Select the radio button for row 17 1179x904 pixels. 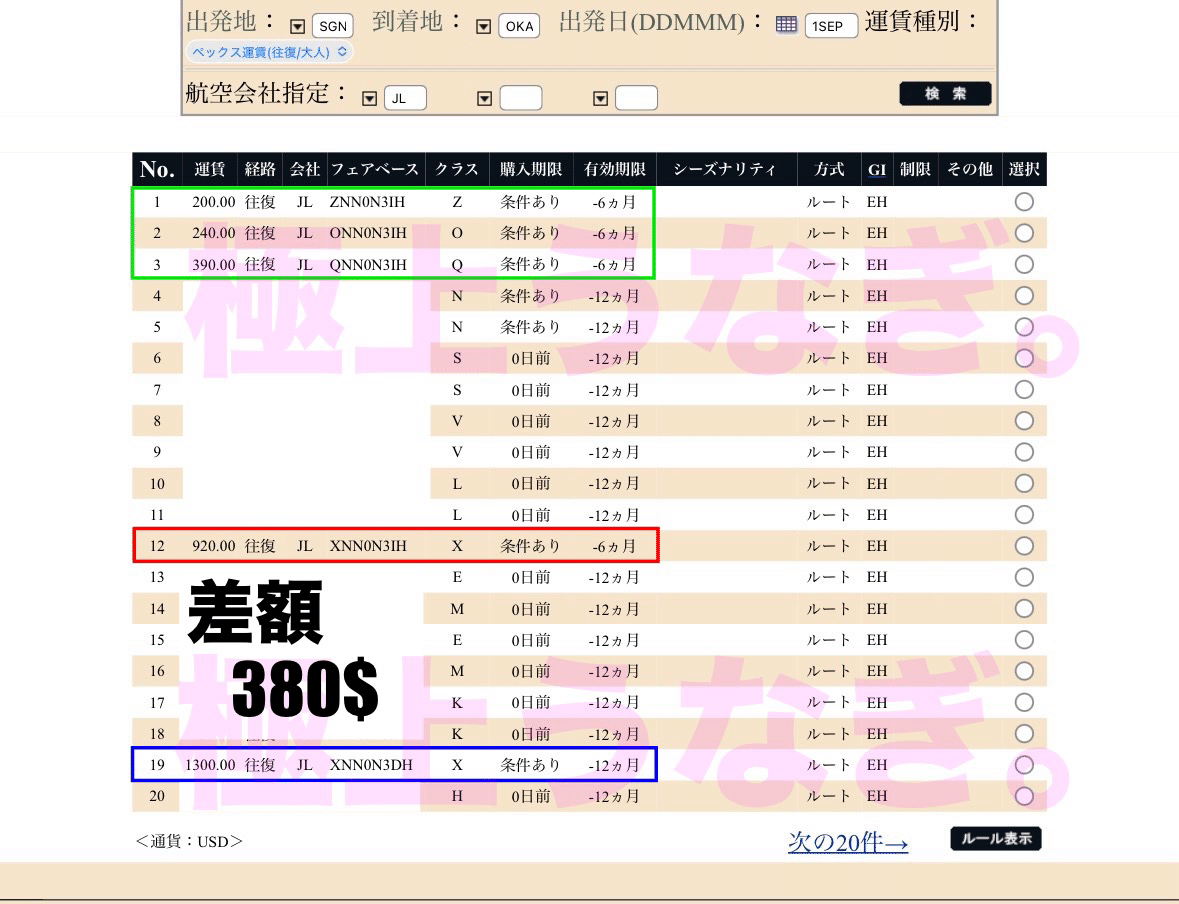click(x=1024, y=702)
